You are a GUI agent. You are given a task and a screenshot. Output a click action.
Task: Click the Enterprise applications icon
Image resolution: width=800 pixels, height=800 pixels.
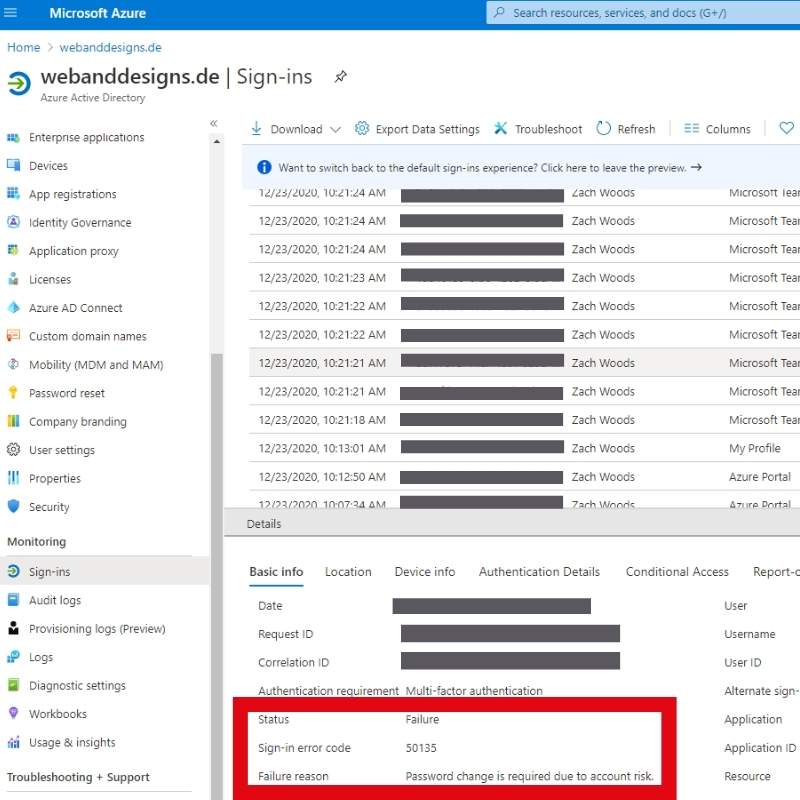13,137
